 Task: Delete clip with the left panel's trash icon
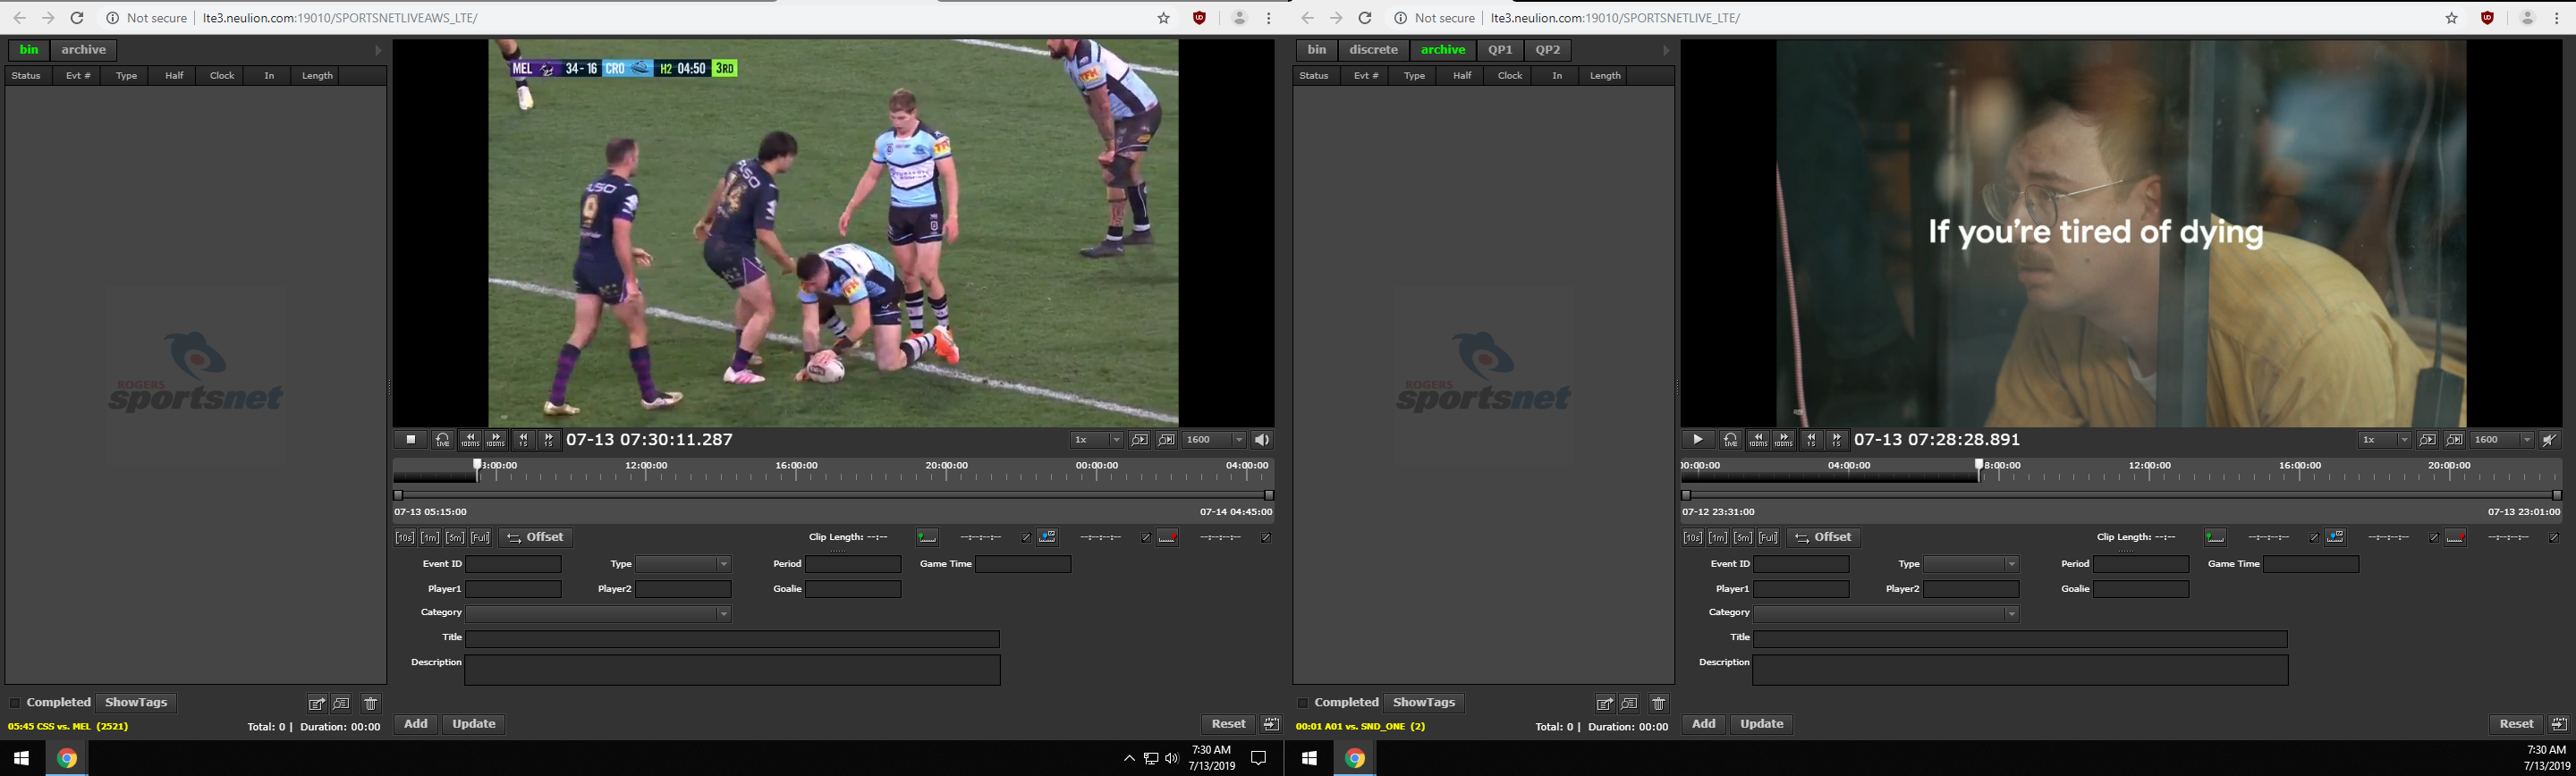[370, 704]
